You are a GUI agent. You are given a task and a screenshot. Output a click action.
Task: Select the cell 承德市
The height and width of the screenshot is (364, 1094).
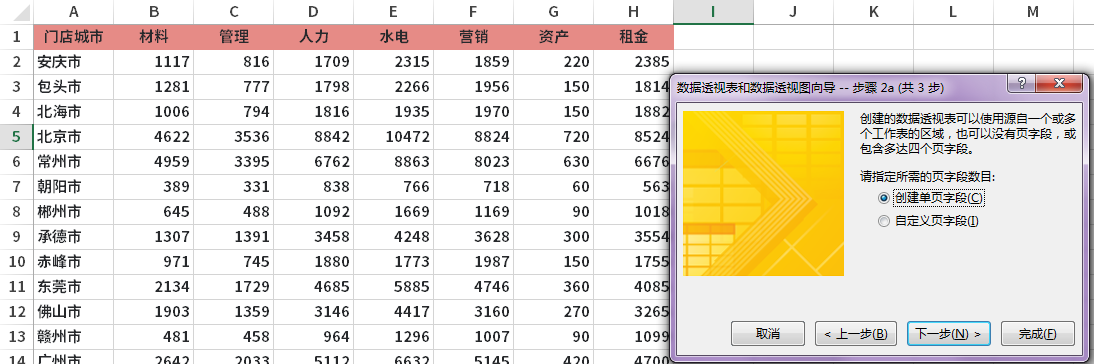[74, 236]
